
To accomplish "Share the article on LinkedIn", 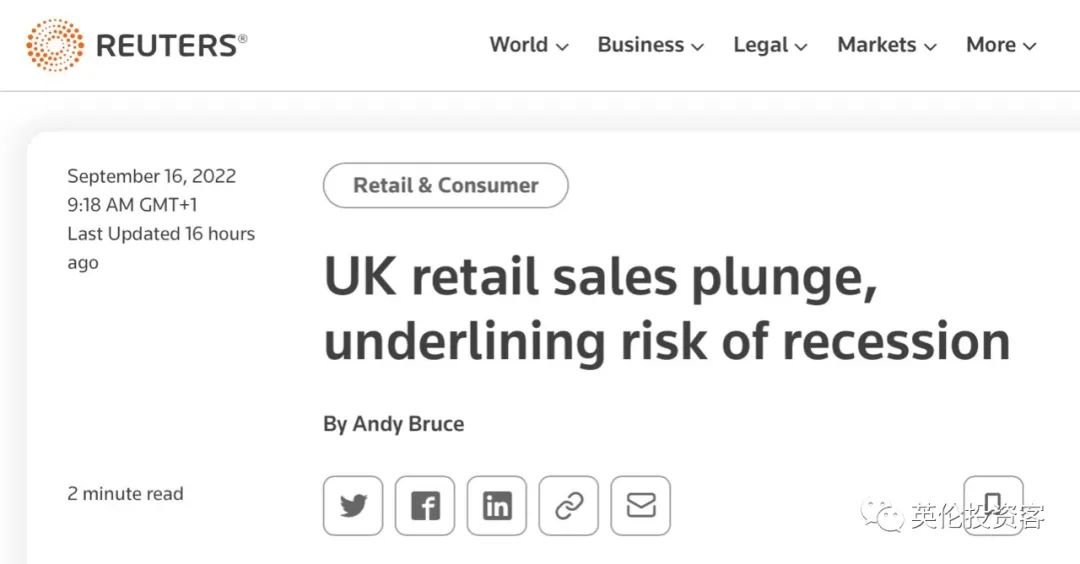I will [497, 506].
